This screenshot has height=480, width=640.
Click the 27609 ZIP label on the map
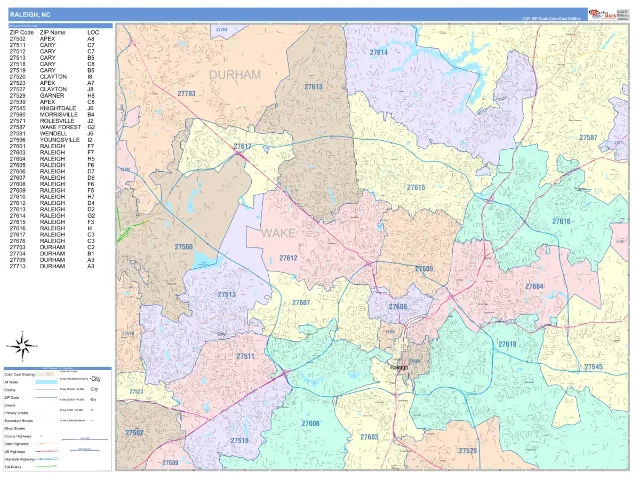424,269
